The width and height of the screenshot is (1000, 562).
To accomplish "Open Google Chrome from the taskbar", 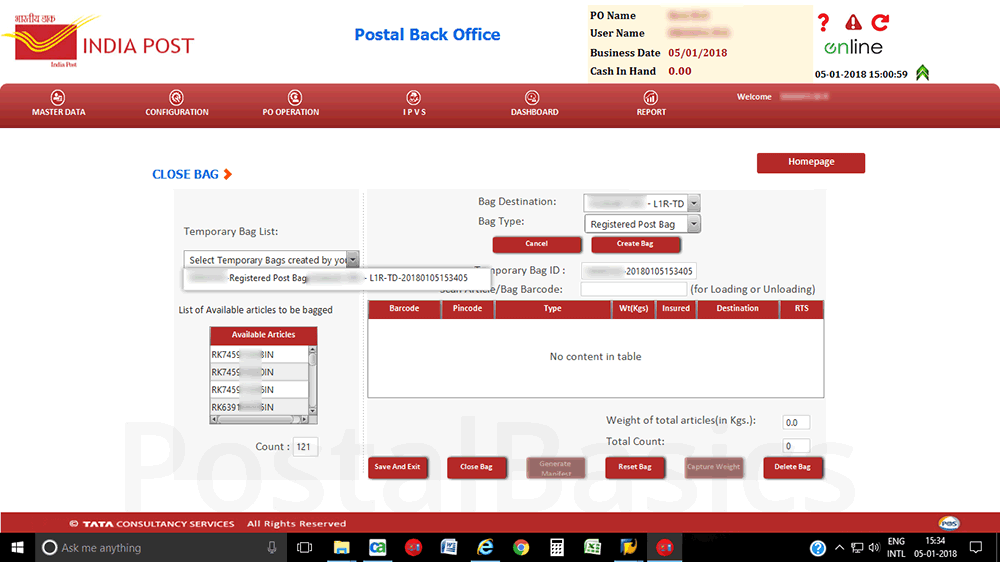I will [520, 547].
